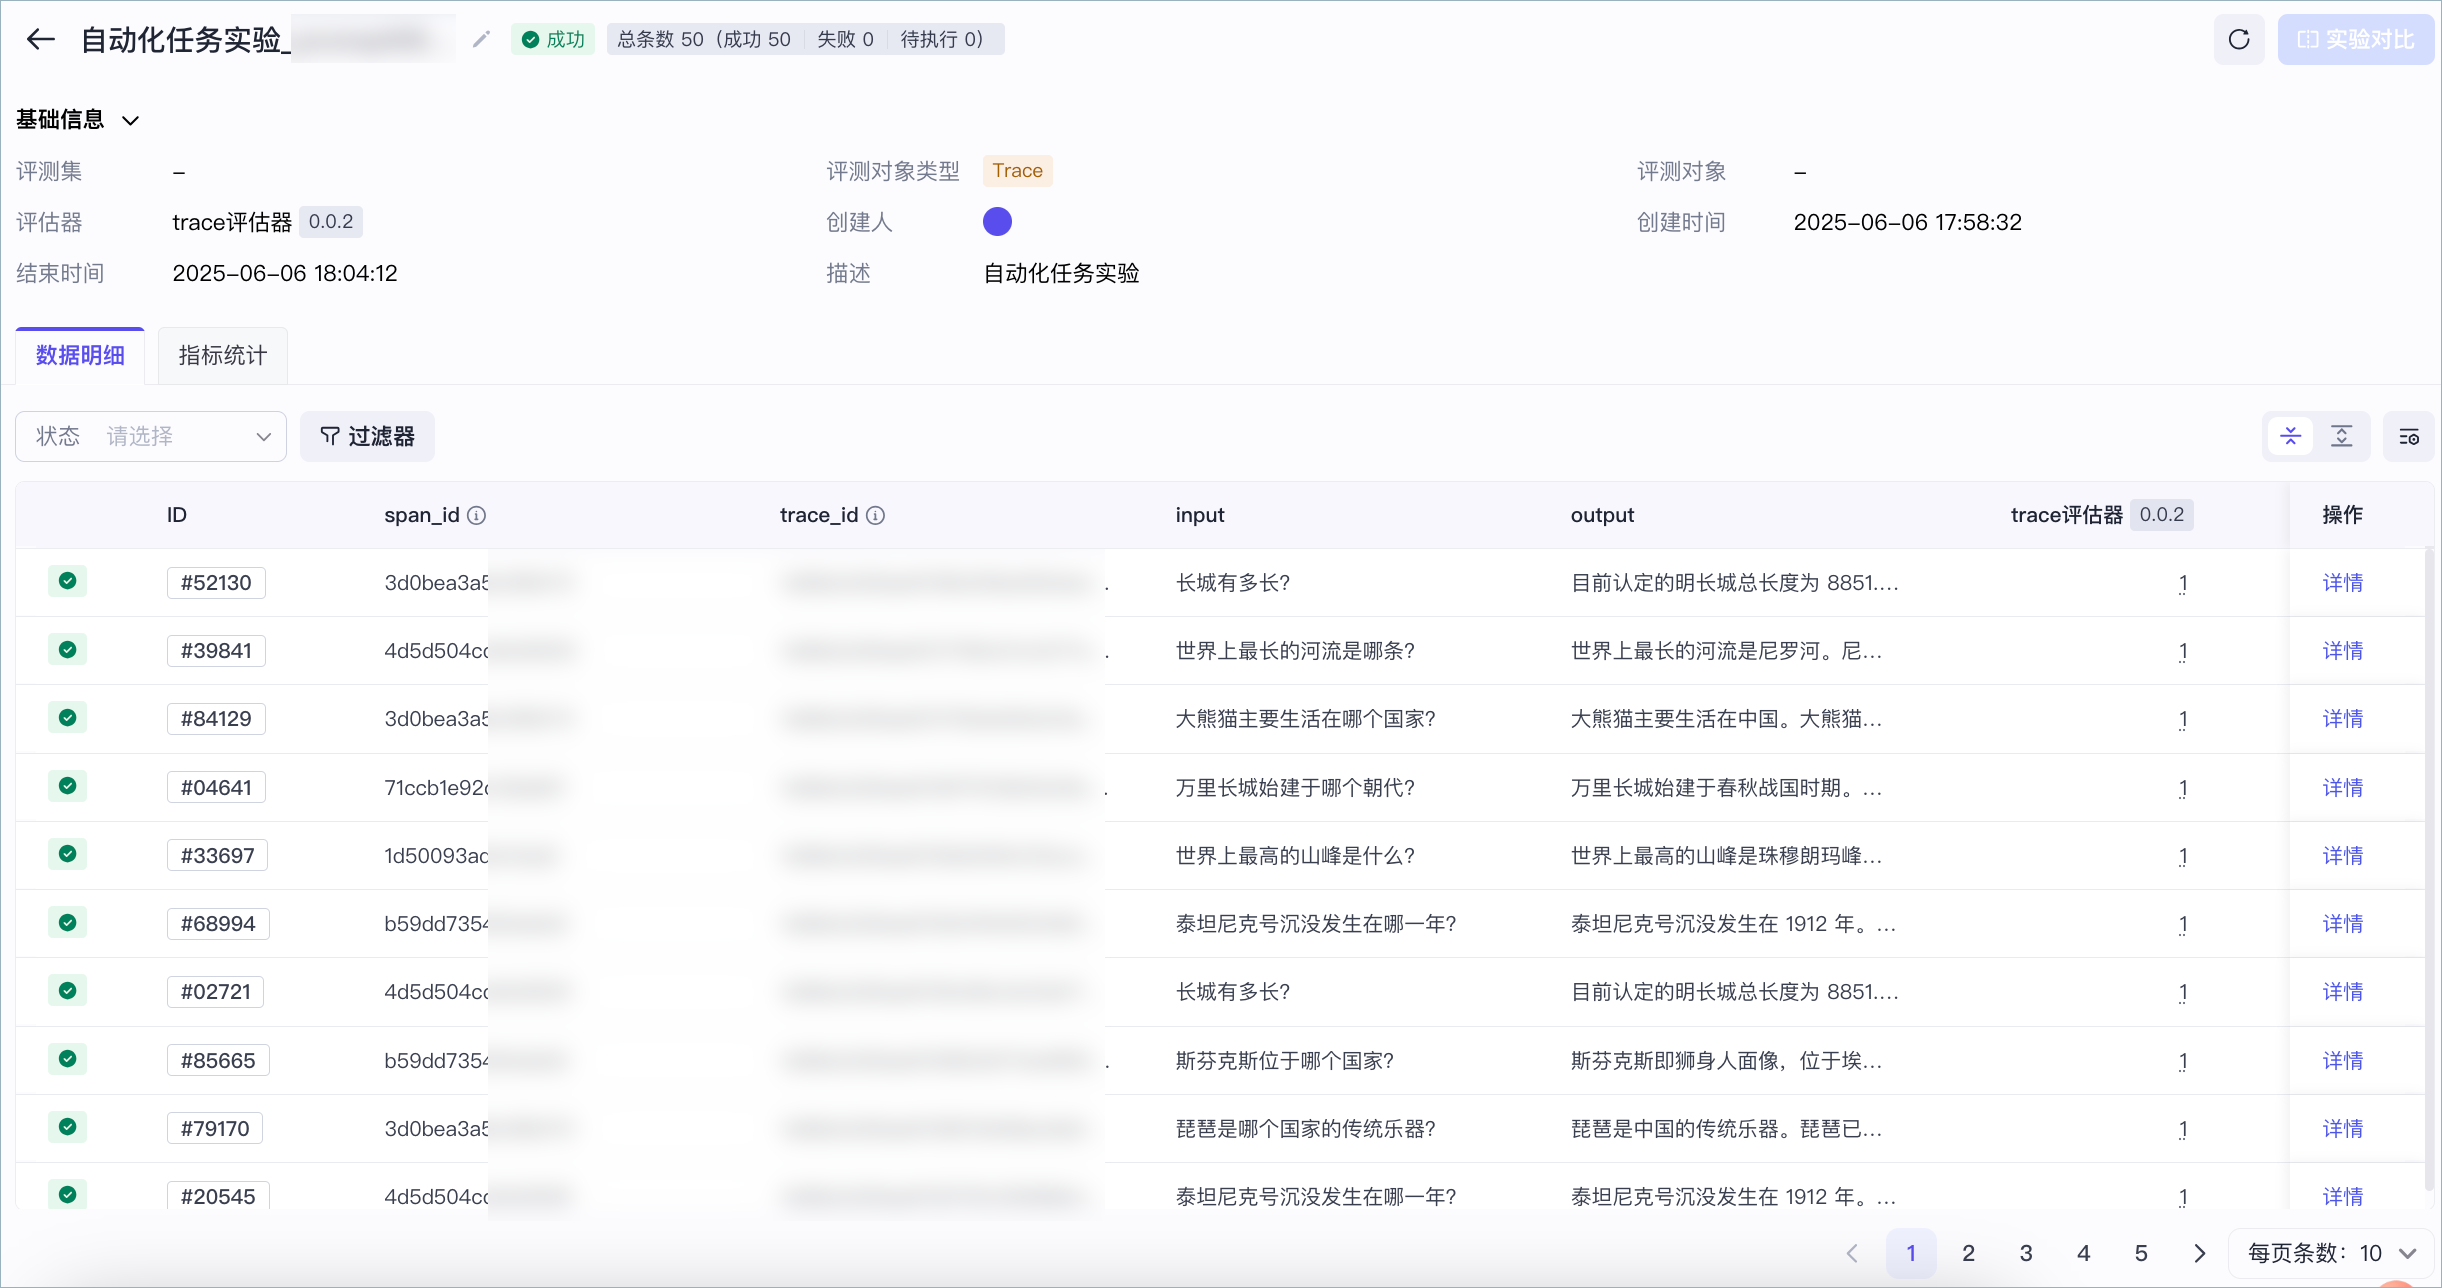Click the table vertical scrollbar
Image resolution: width=2442 pixels, height=1288 pixels.
[x=2430, y=868]
